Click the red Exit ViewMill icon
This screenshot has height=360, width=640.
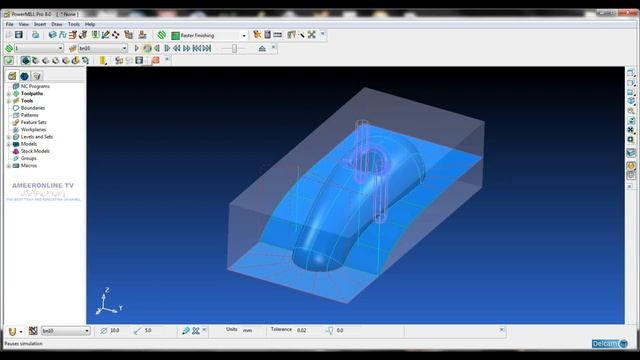point(156,60)
